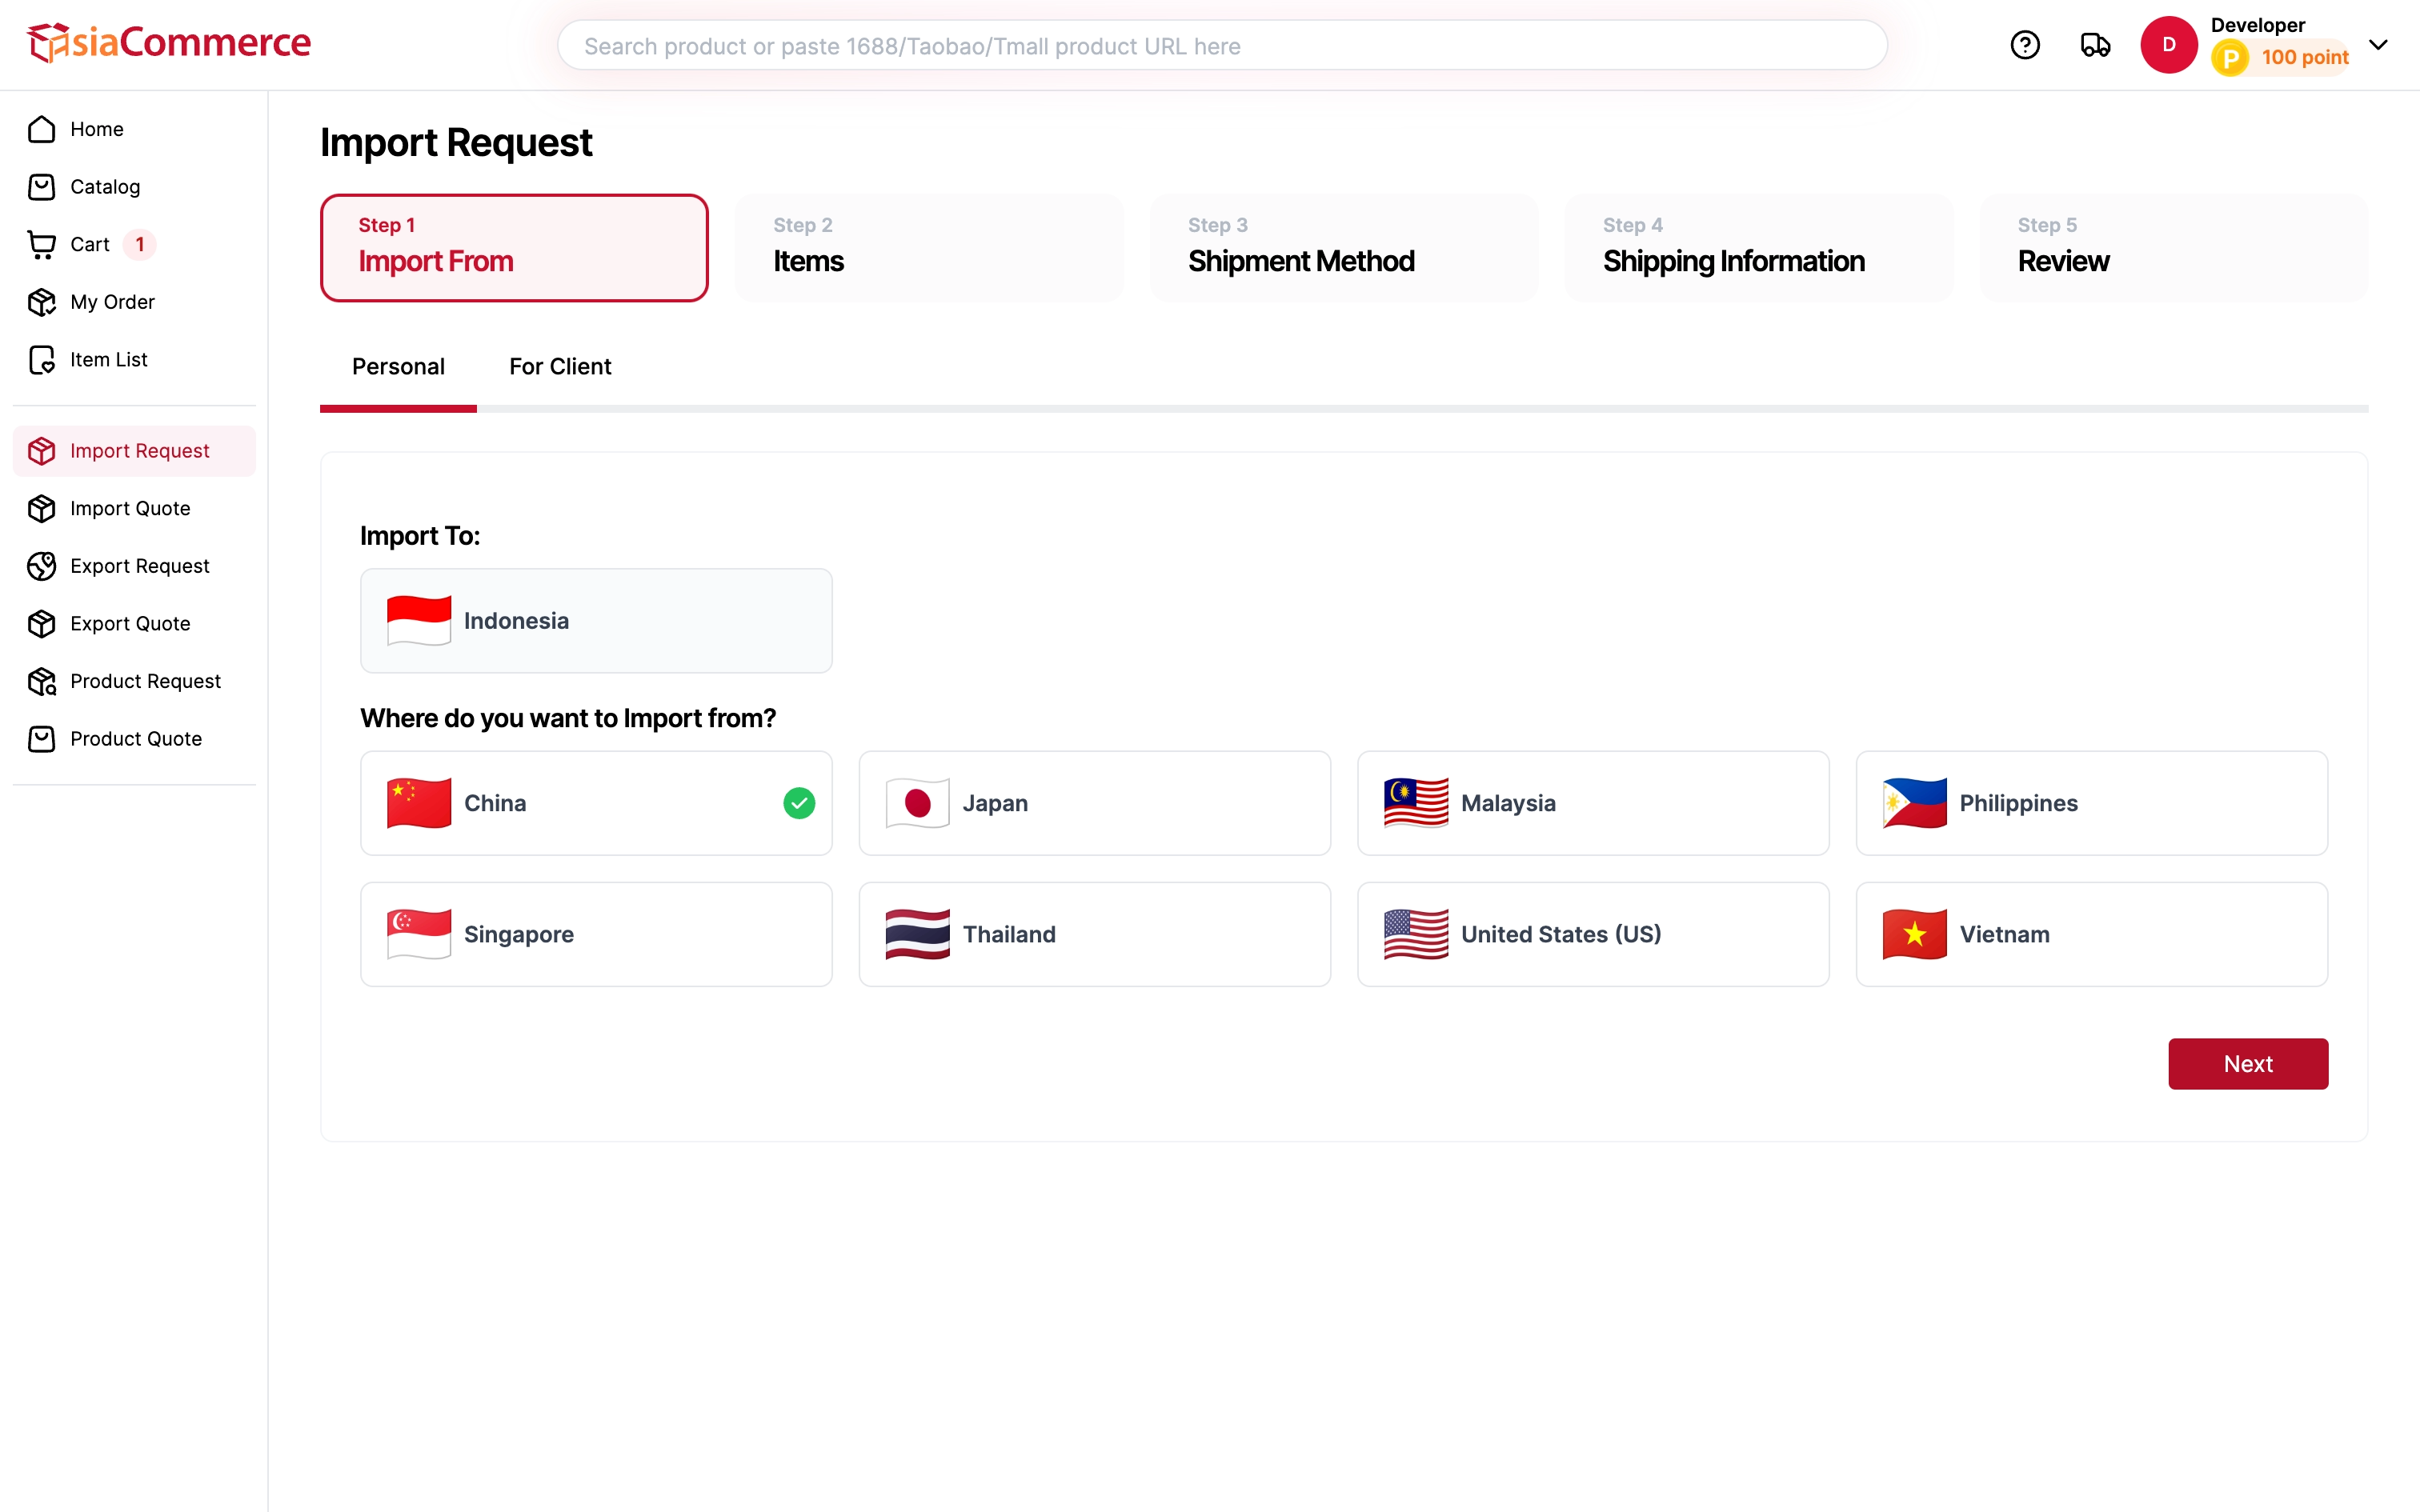The width and height of the screenshot is (2420, 1512).
Task: Open Product Quote link in sidebar
Action: [134, 739]
